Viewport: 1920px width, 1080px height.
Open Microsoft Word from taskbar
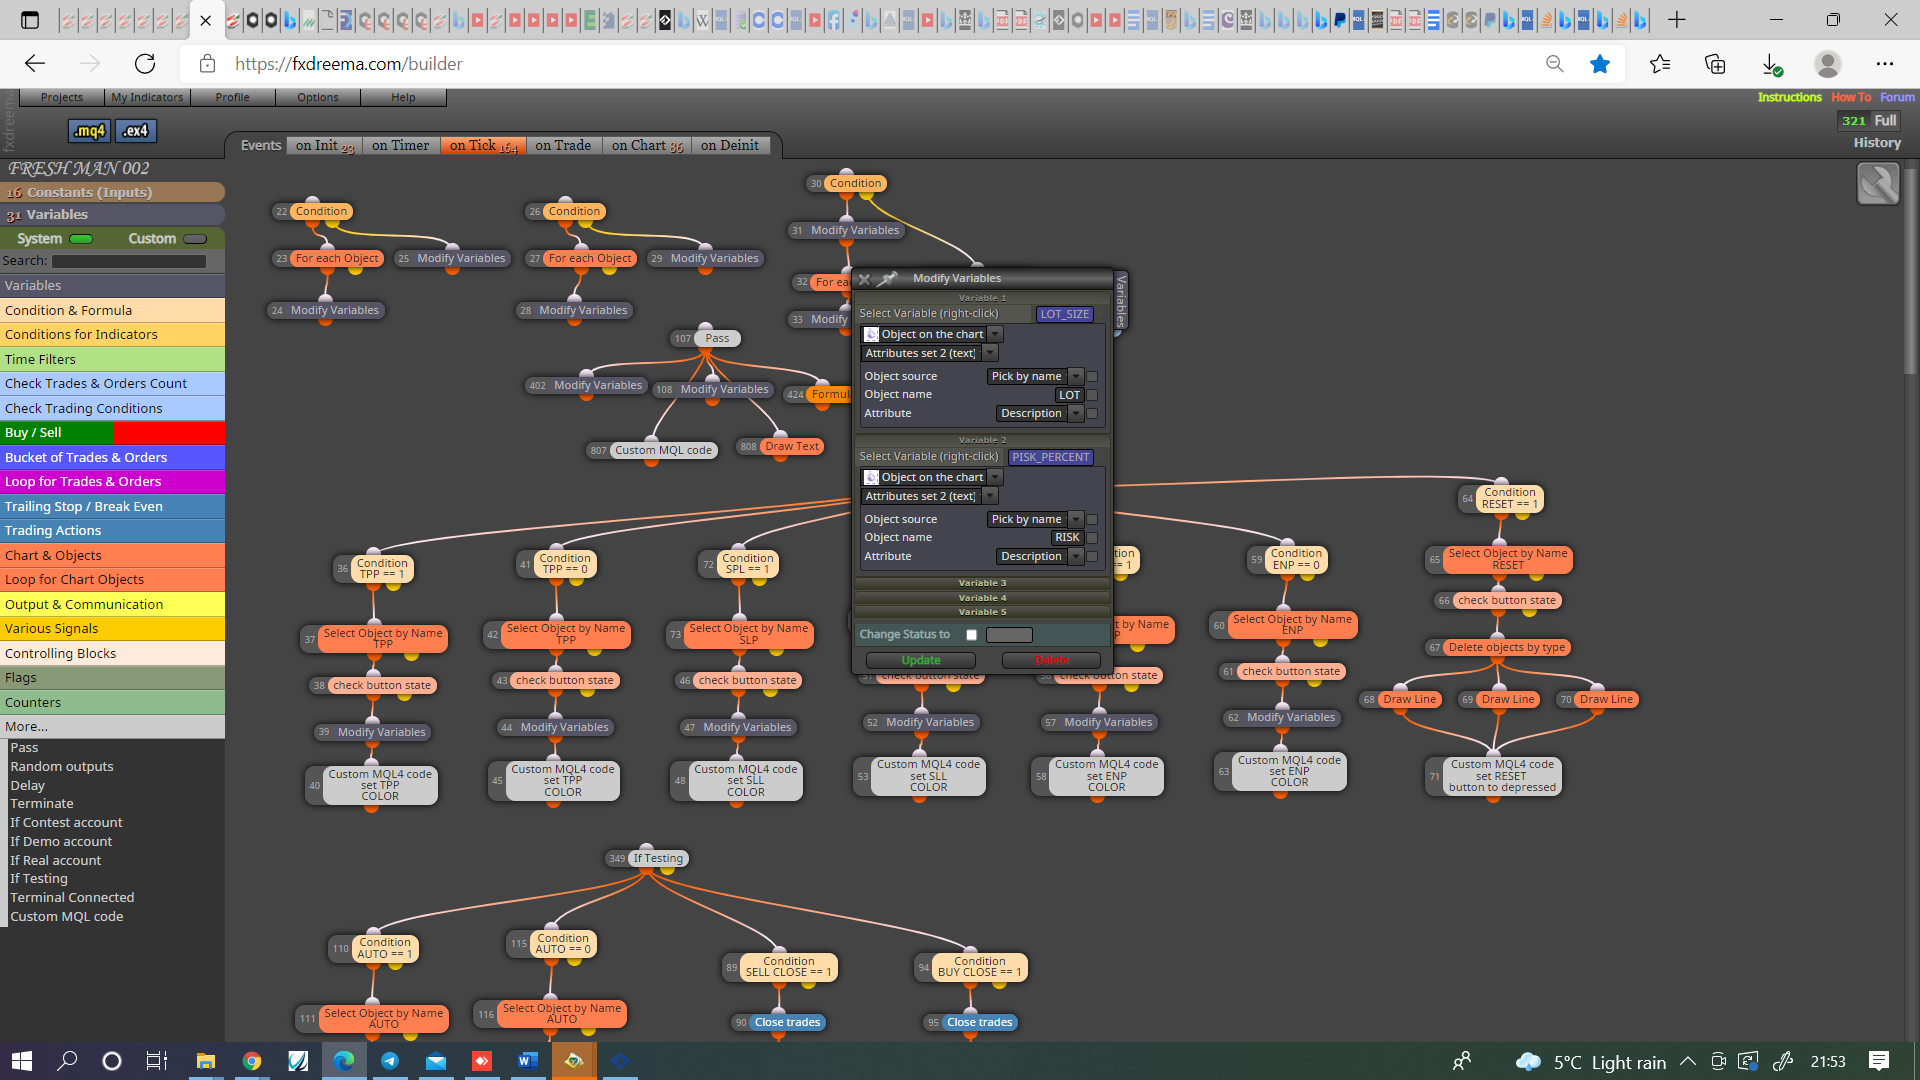[528, 1061]
